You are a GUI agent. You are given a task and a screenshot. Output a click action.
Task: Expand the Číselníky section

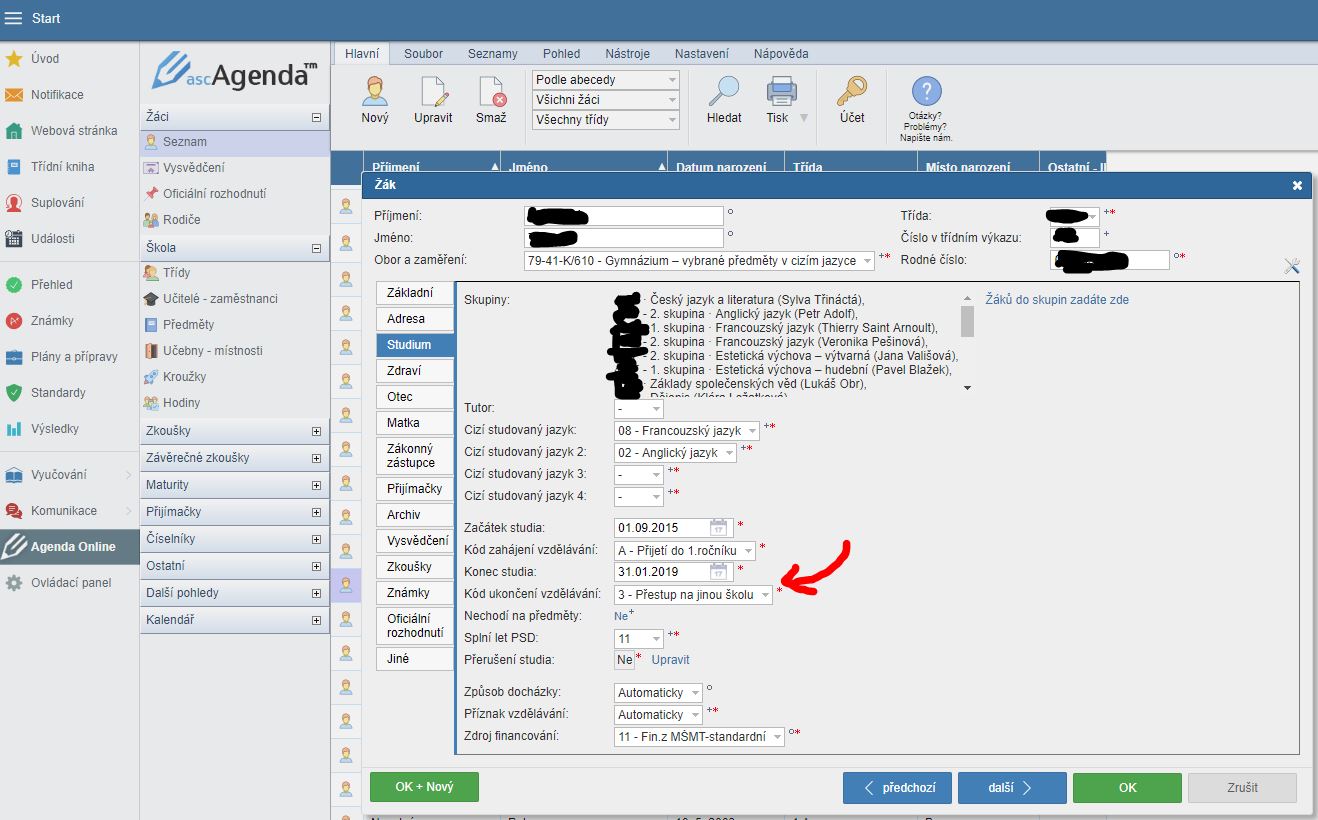coord(317,539)
